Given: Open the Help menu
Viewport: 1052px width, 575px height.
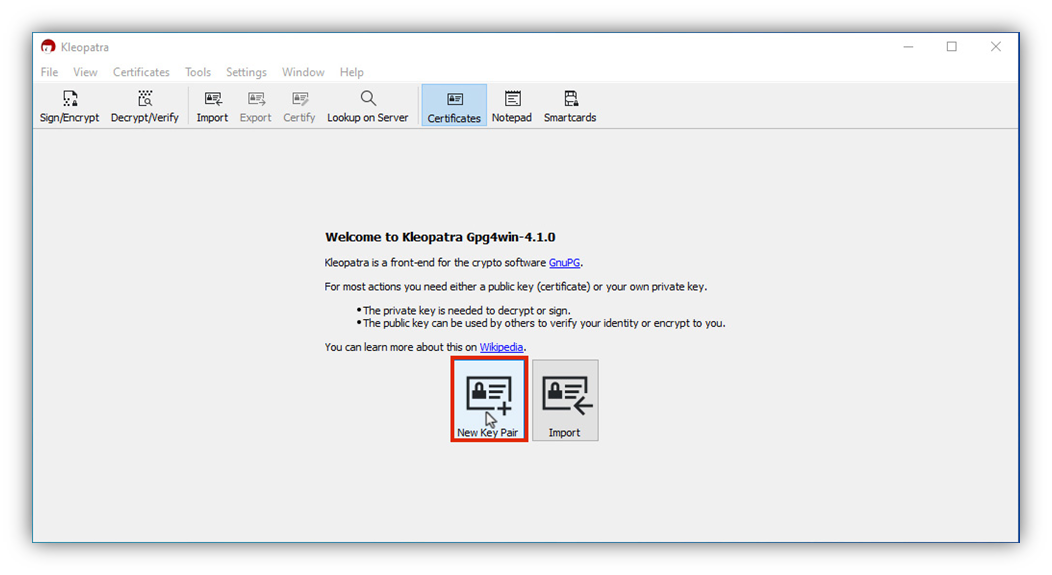Looking at the screenshot, I should point(352,72).
